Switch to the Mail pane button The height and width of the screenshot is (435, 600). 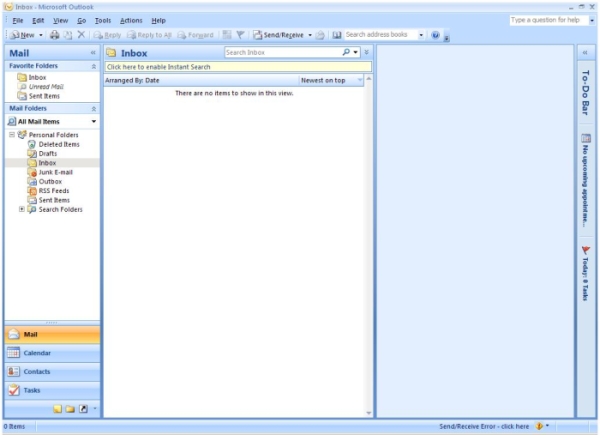click(52, 335)
